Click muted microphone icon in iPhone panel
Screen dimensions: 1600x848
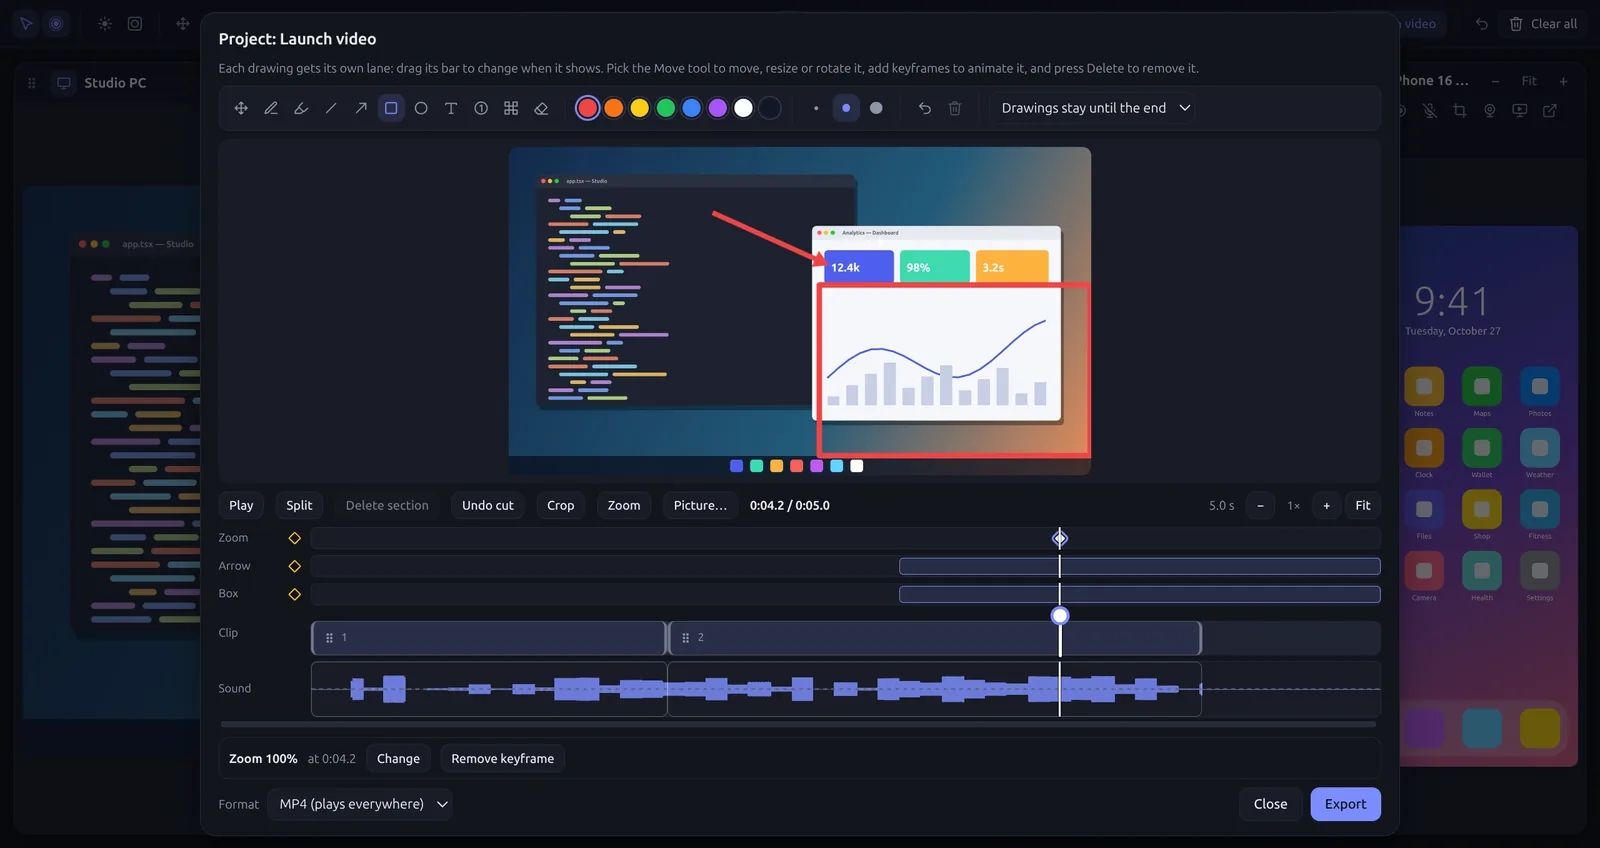[x=1430, y=111]
